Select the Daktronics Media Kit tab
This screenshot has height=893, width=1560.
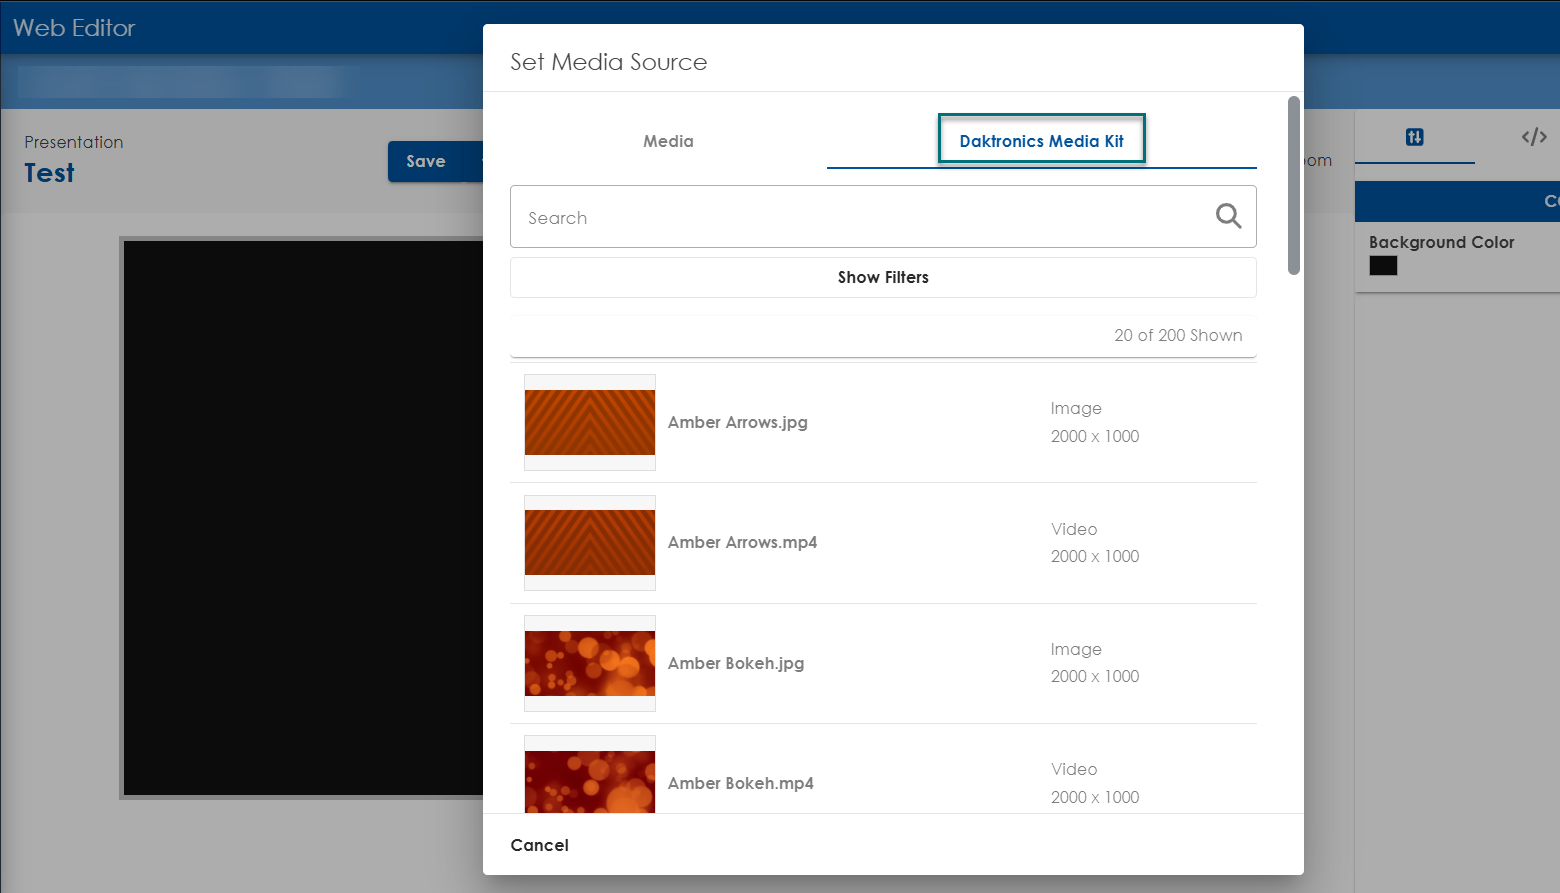pos(1041,141)
